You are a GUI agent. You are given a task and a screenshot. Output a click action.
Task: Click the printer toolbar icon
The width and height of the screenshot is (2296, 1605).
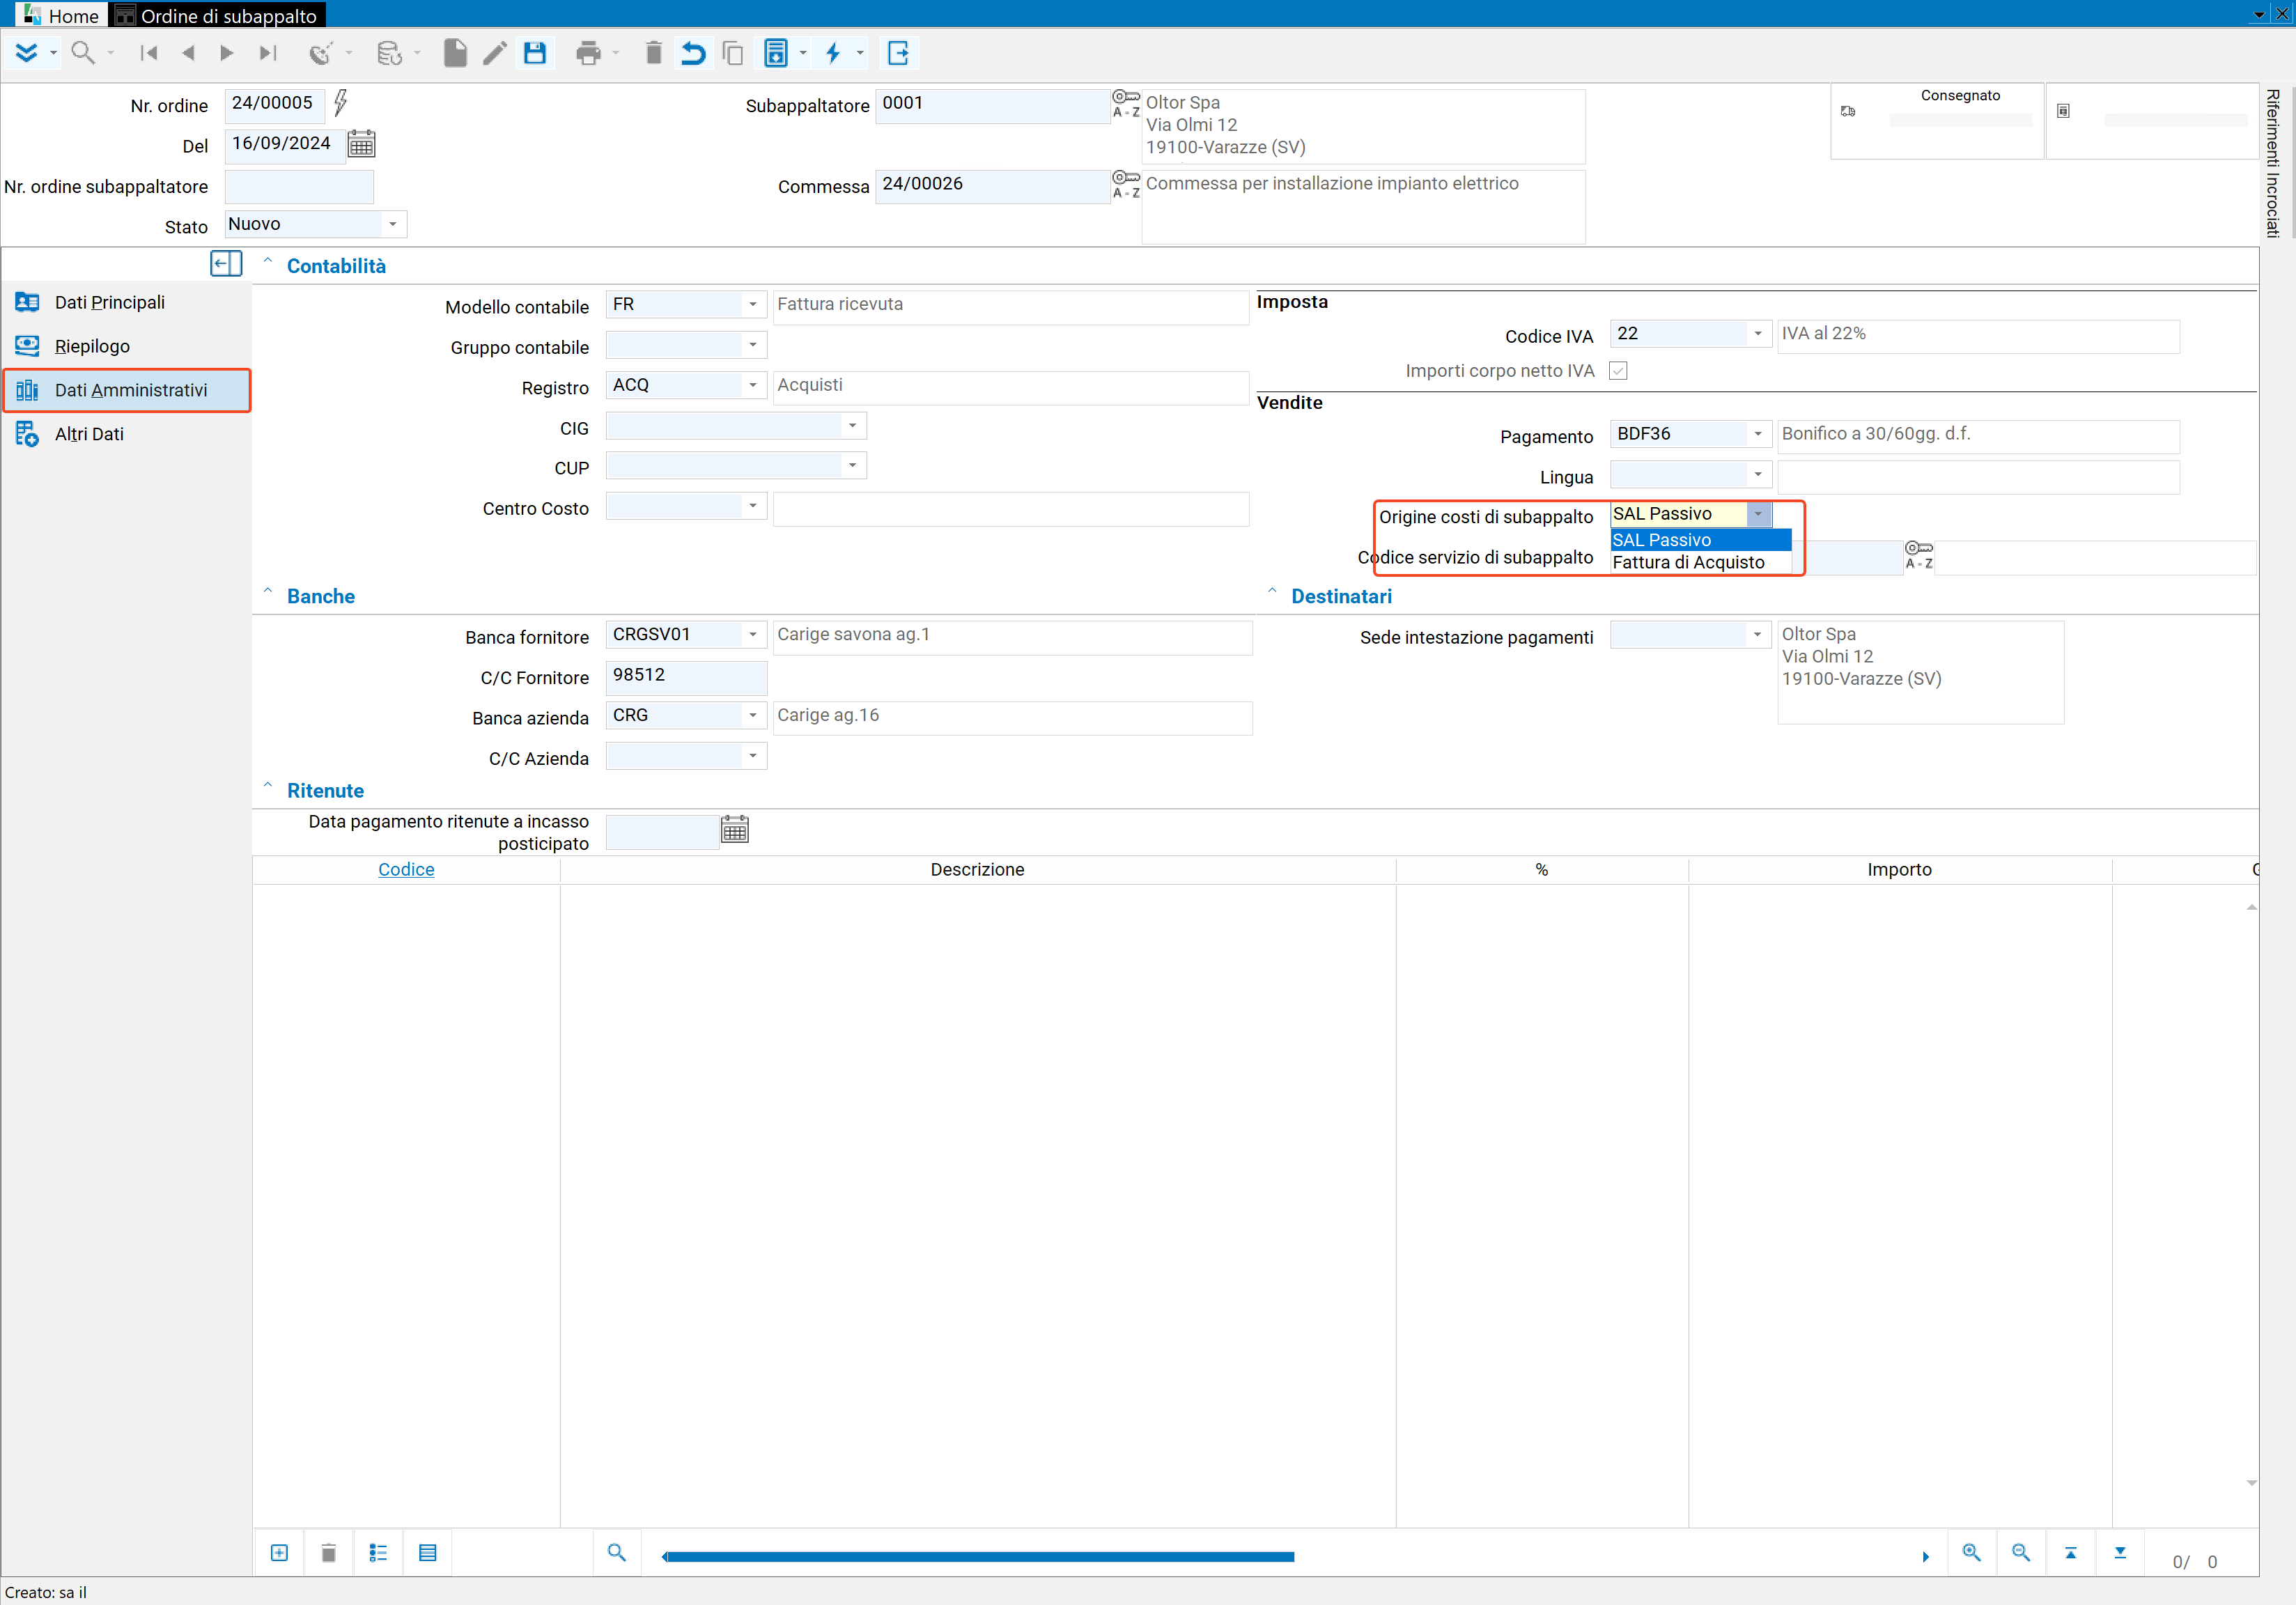pos(589,53)
